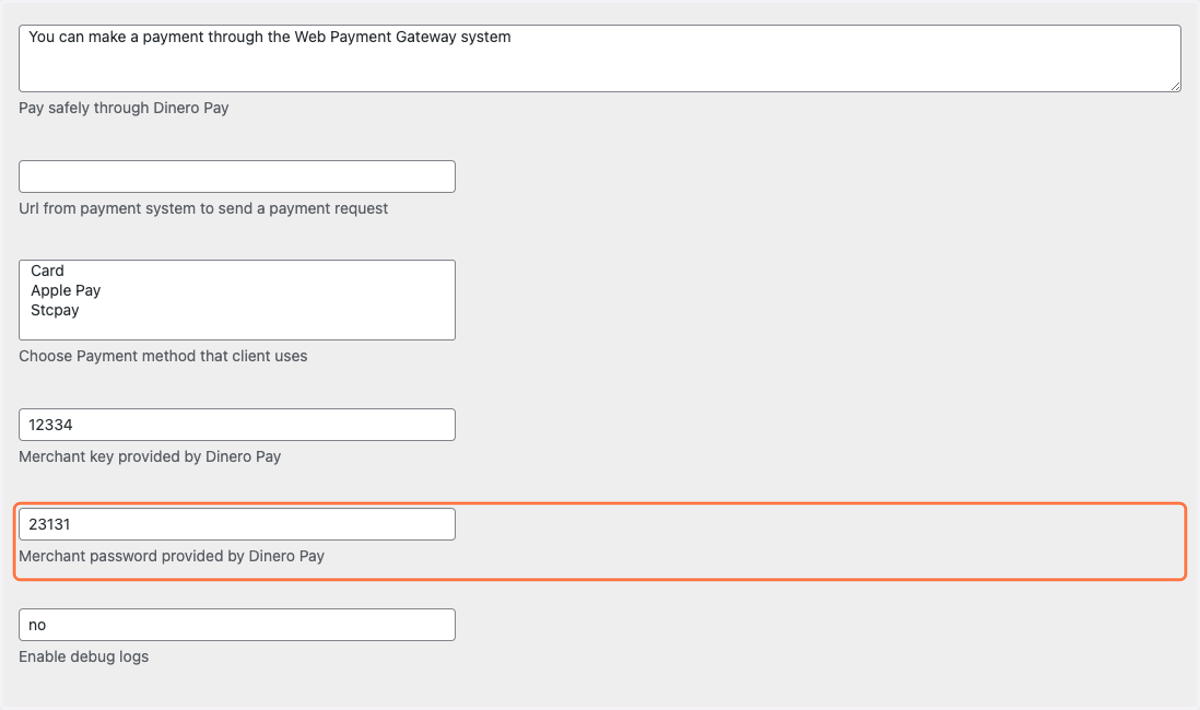Screen dimensions: 1200x710
Task: Click the Merchant key field containing 12334
Action: (237, 424)
